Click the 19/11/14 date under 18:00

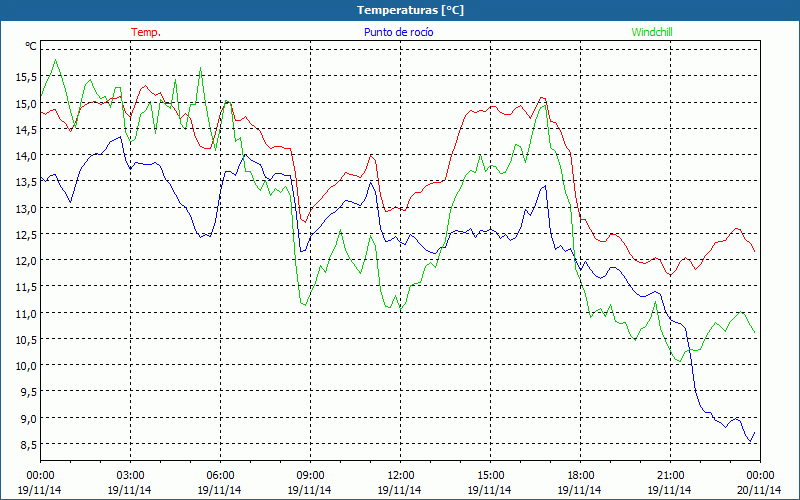(x=580, y=490)
